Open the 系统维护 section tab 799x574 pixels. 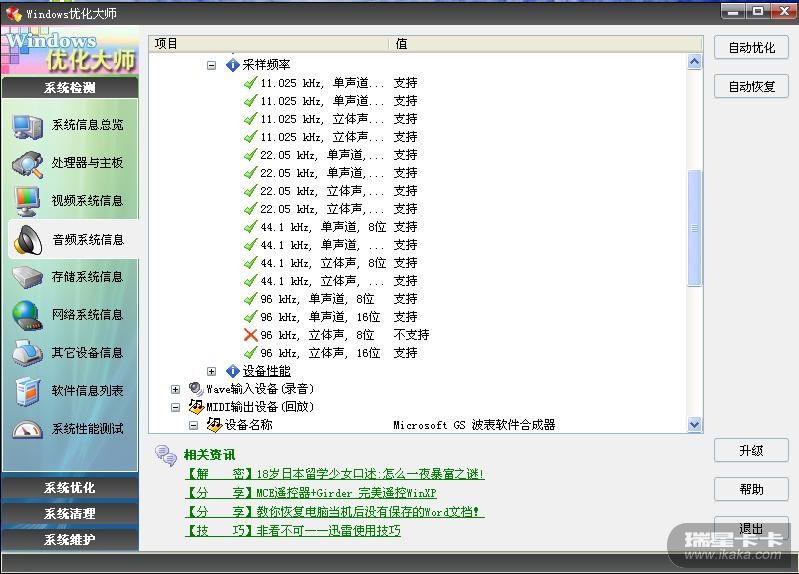[x=69, y=539]
